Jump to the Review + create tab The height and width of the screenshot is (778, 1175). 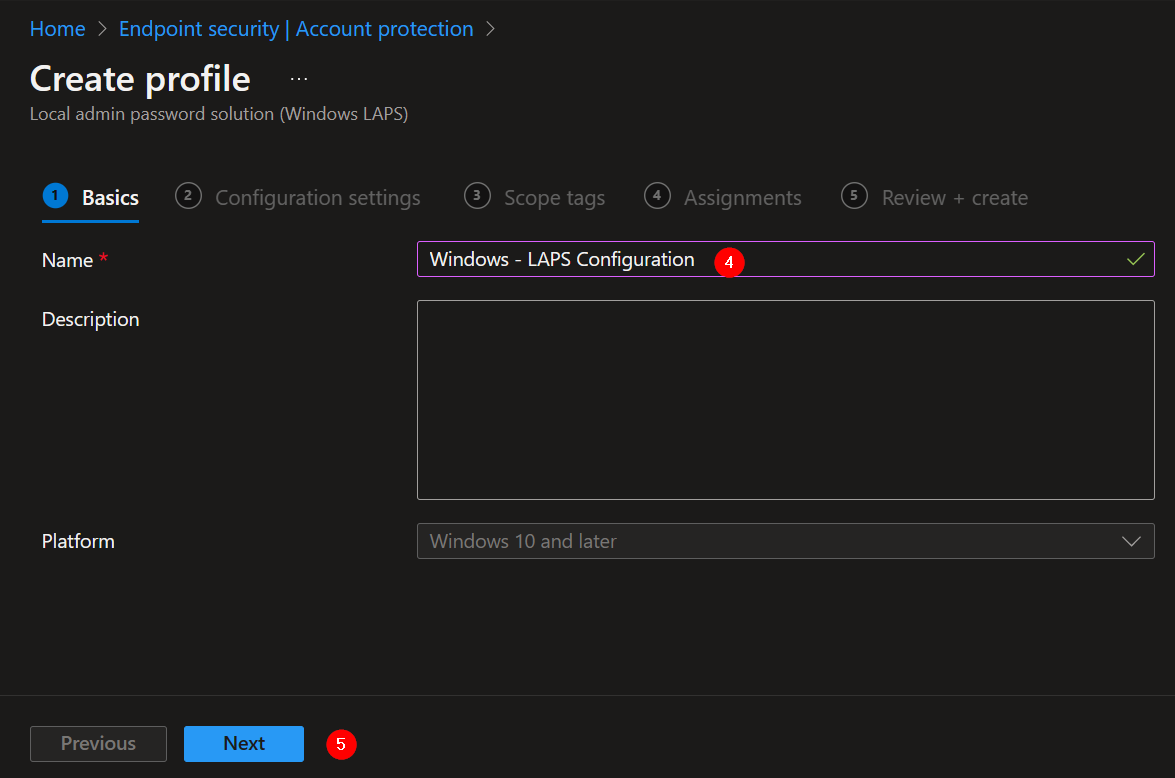tap(954, 198)
